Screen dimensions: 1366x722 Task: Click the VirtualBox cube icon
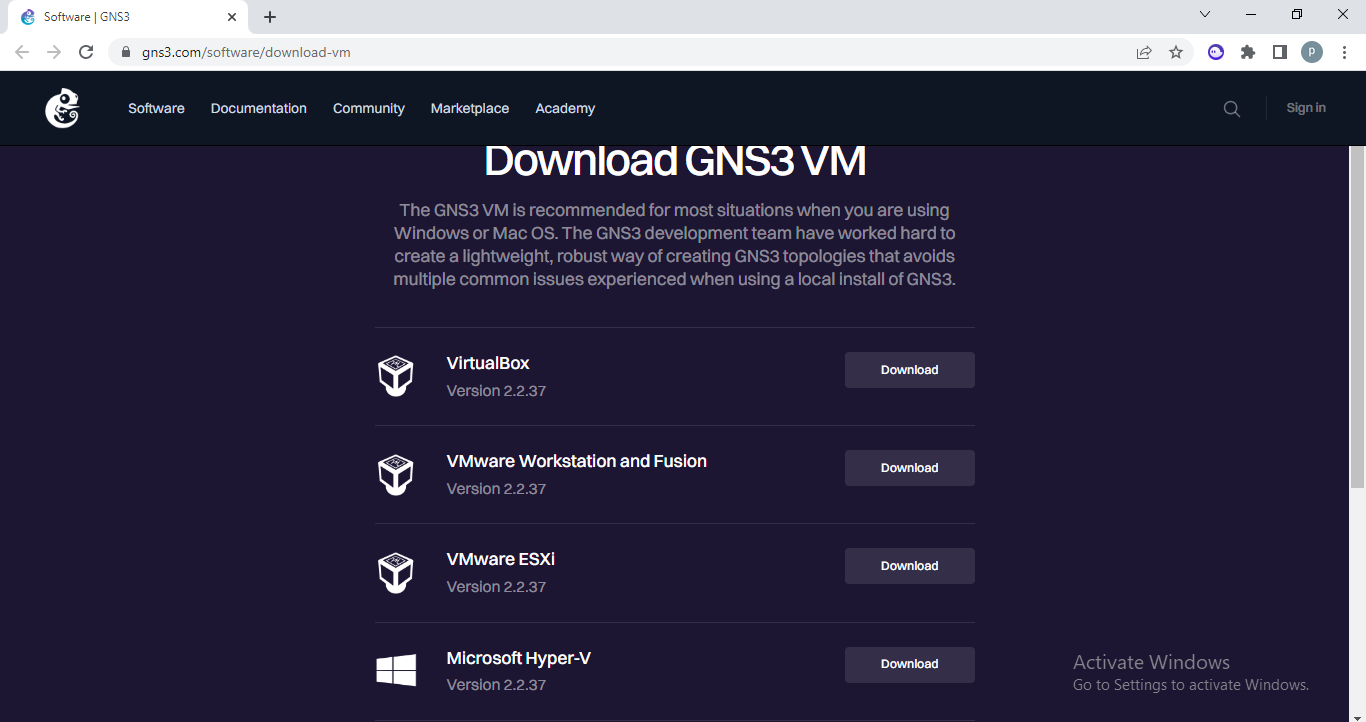pos(396,375)
